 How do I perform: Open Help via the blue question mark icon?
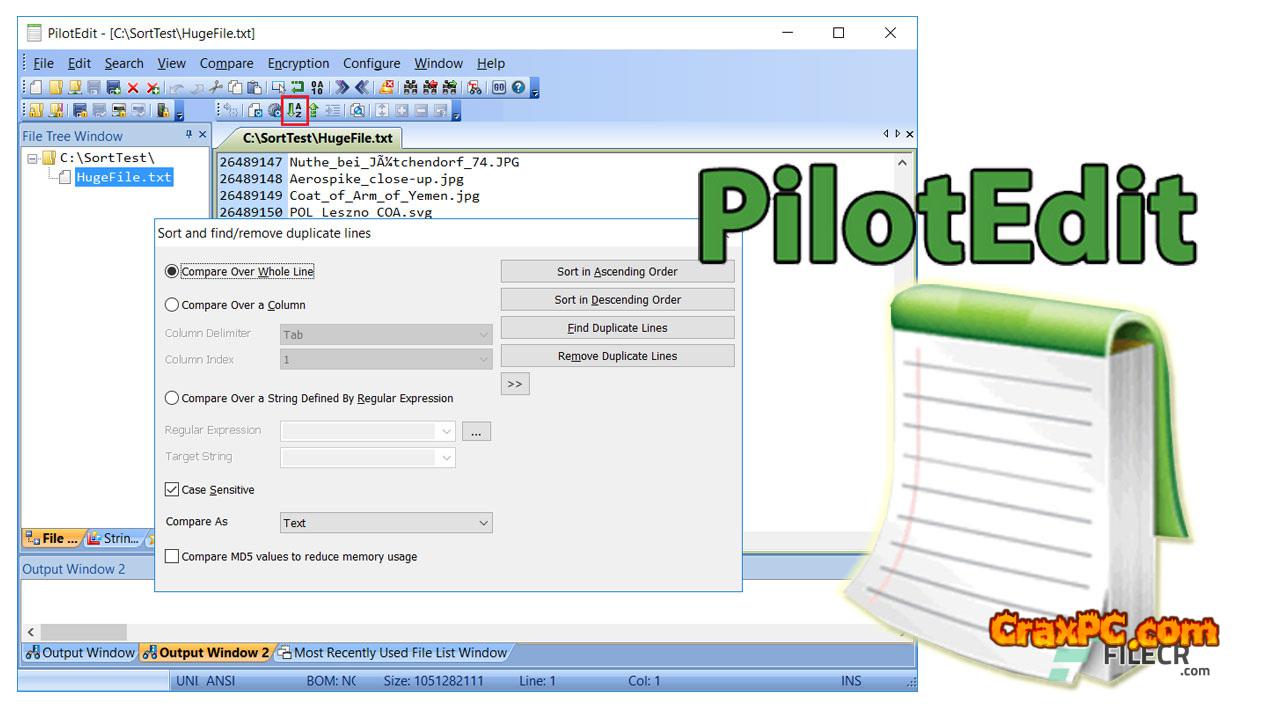coord(518,88)
